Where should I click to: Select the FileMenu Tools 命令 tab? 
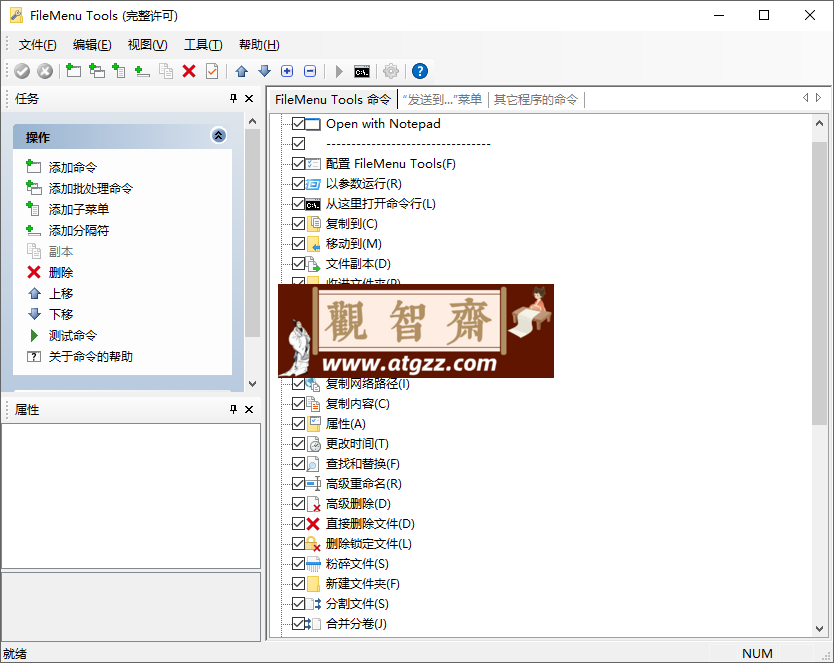click(x=333, y=99)
